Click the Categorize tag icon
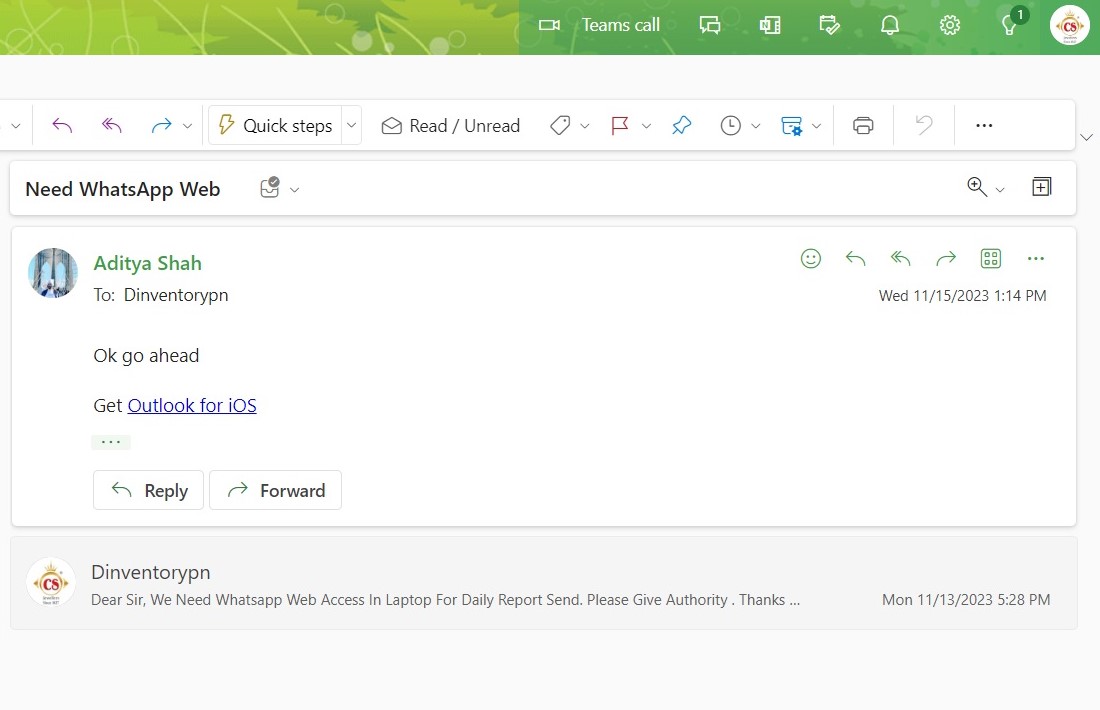 pyautogui.click(x=560, y=126)
